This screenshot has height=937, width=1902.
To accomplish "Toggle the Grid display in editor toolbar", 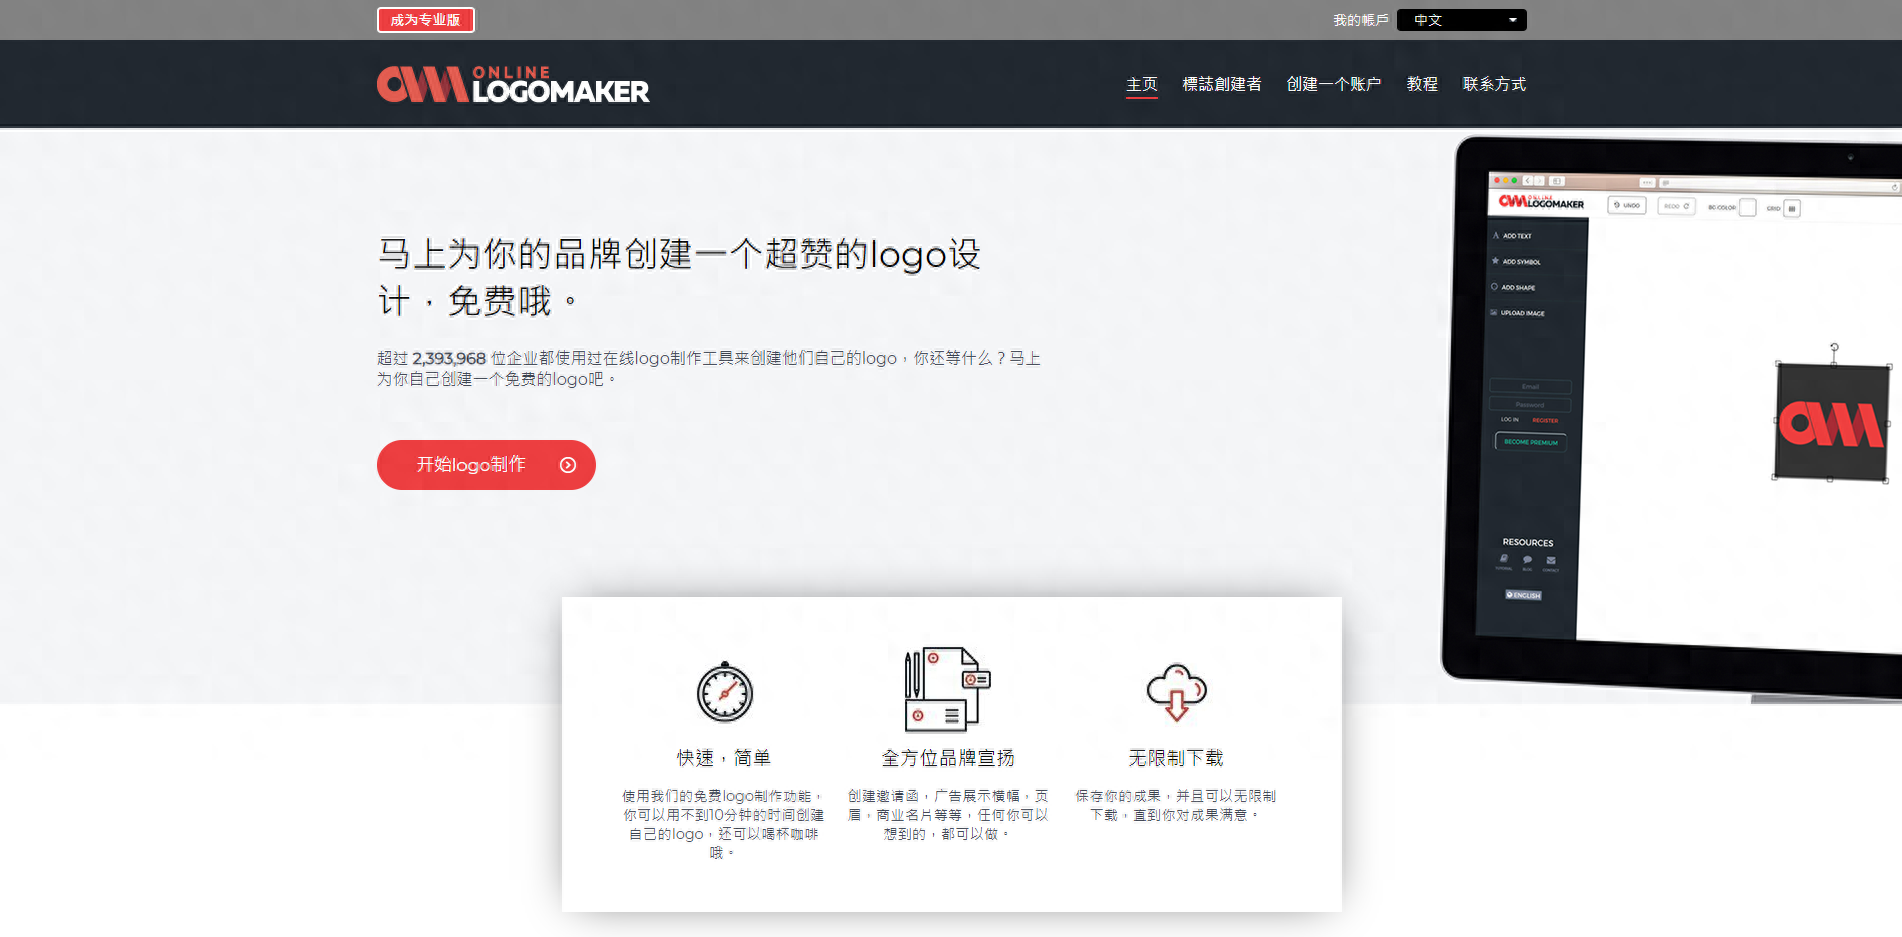I will tap(1792, 208).
